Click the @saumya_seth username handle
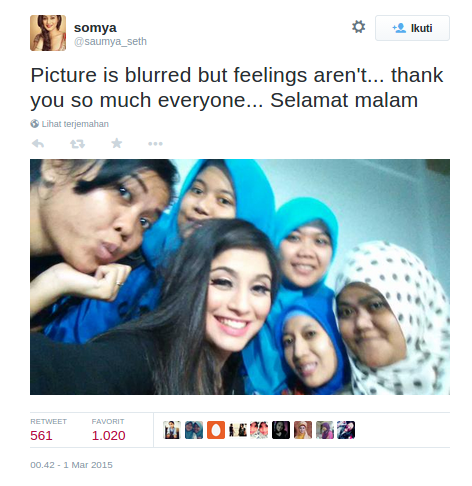Viewport: 472px width, 486px height. [x=110, y=42]
